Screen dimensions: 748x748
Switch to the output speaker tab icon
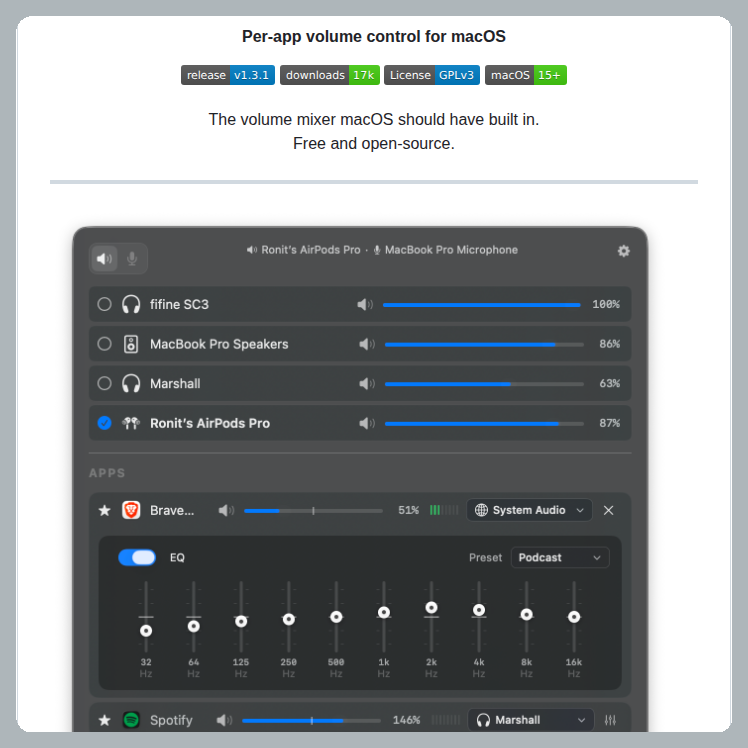pos(104,259)
